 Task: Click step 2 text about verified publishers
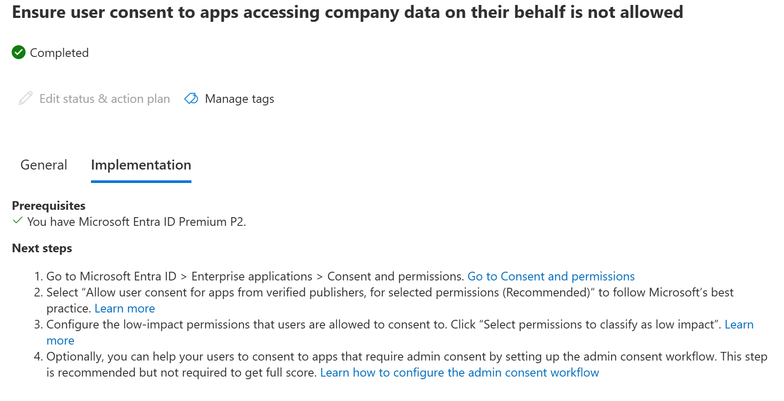coord(300,292)
